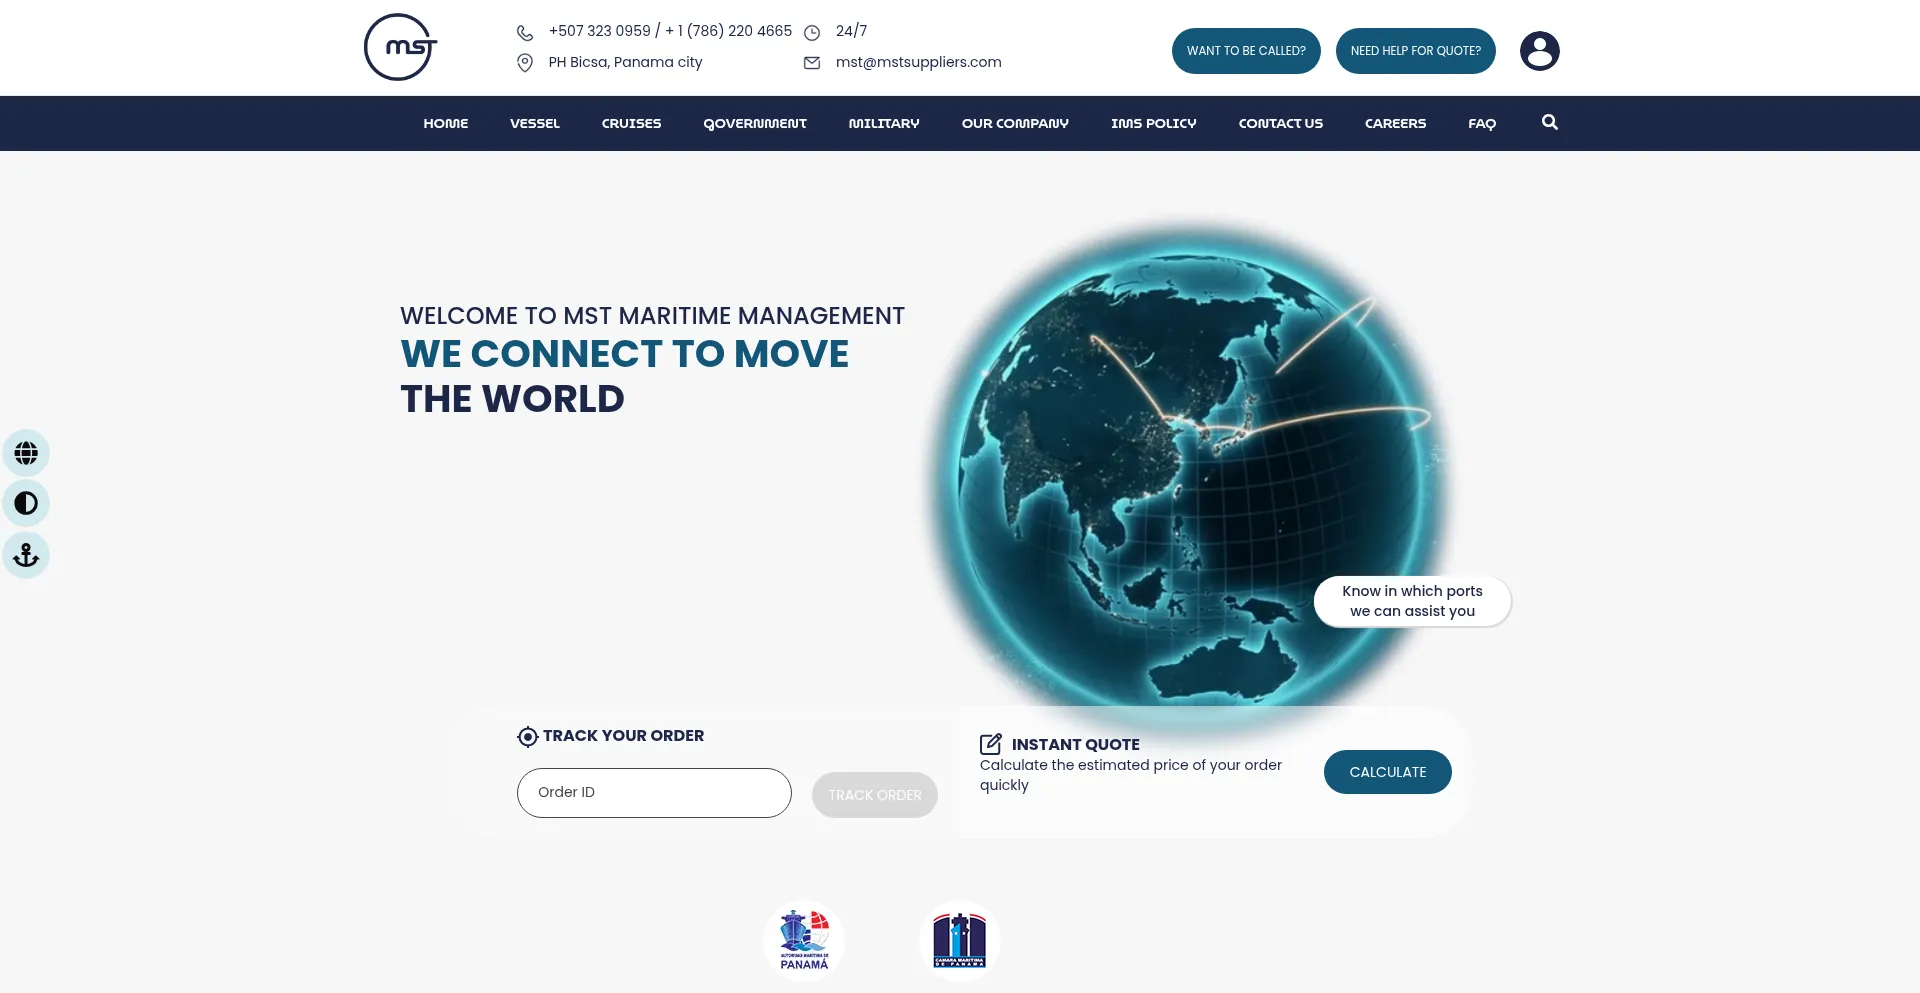Click the +507 323 0959 phone number
The image size is (1920, 993).
click(x=600, y=31)
